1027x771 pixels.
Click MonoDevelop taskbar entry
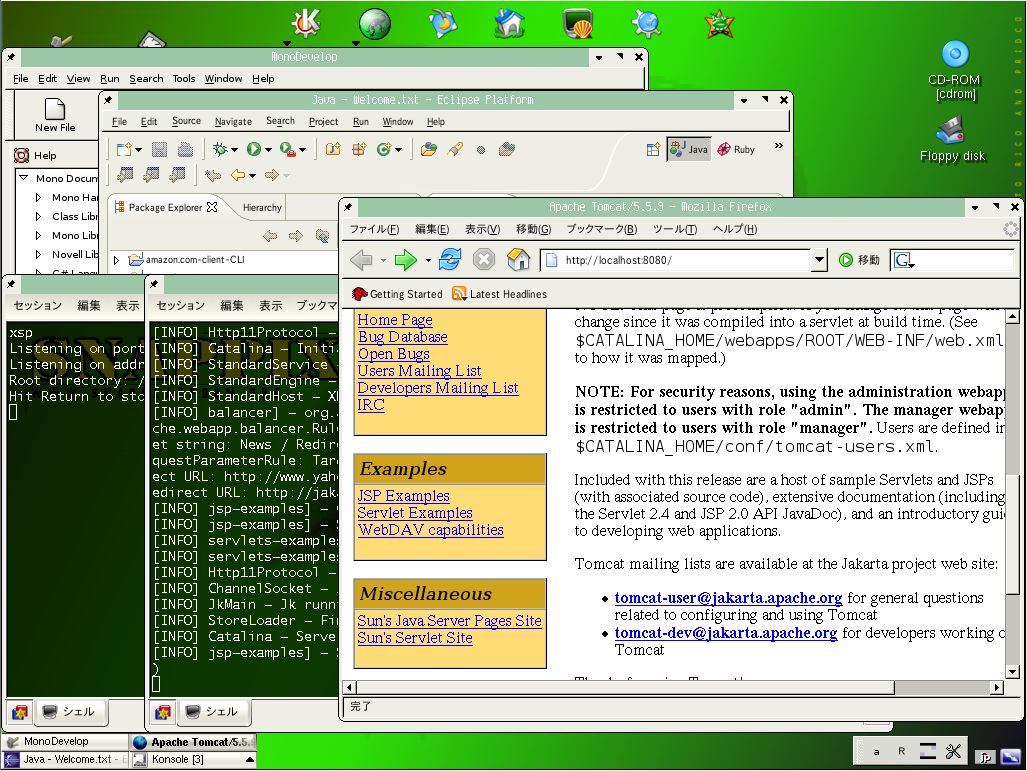click(x=65, y=742)
